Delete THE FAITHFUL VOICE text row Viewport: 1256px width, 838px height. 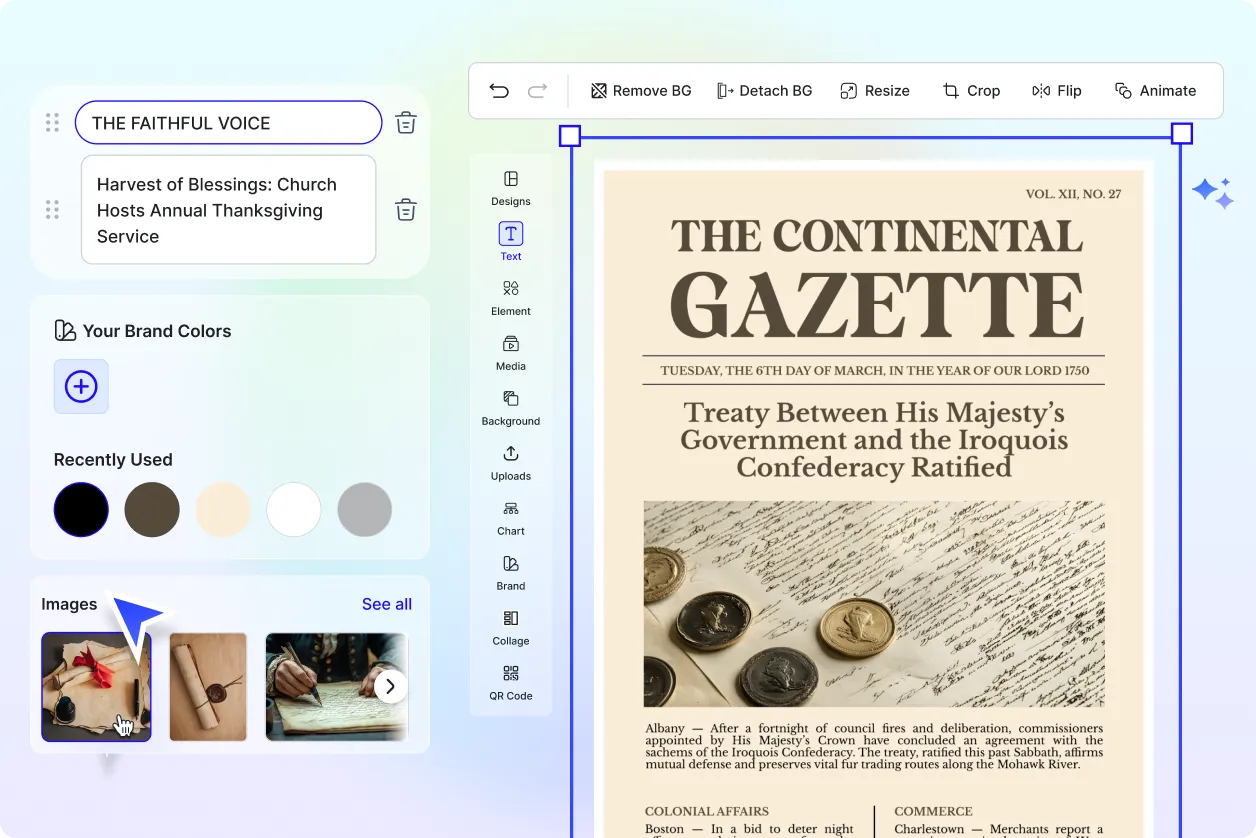click(x=406, y=123)
